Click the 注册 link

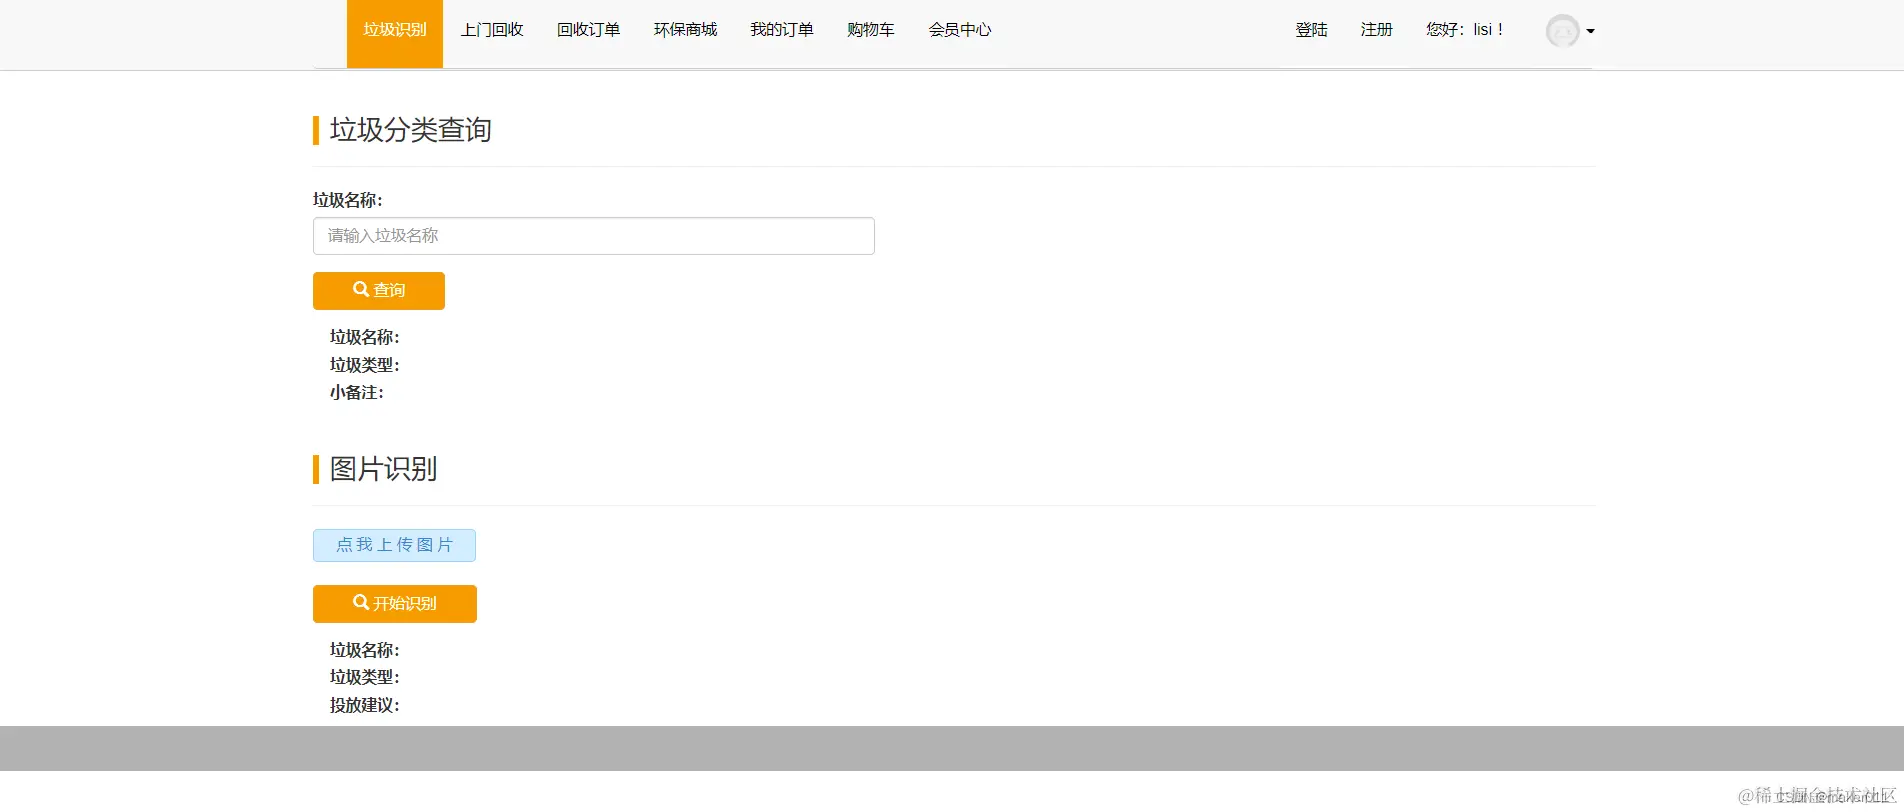tap(1377, 30)
